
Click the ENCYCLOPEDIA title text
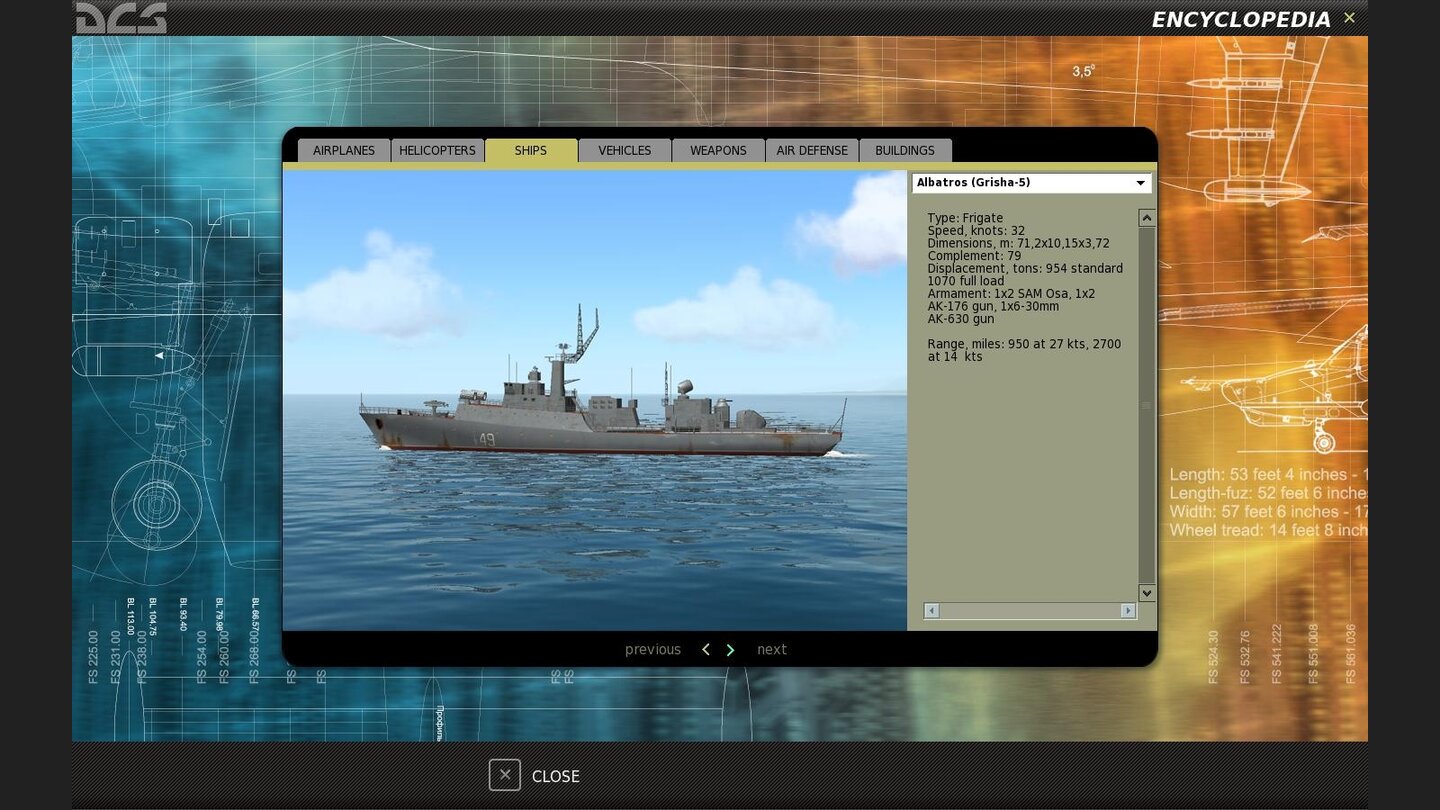(1241, 20)
